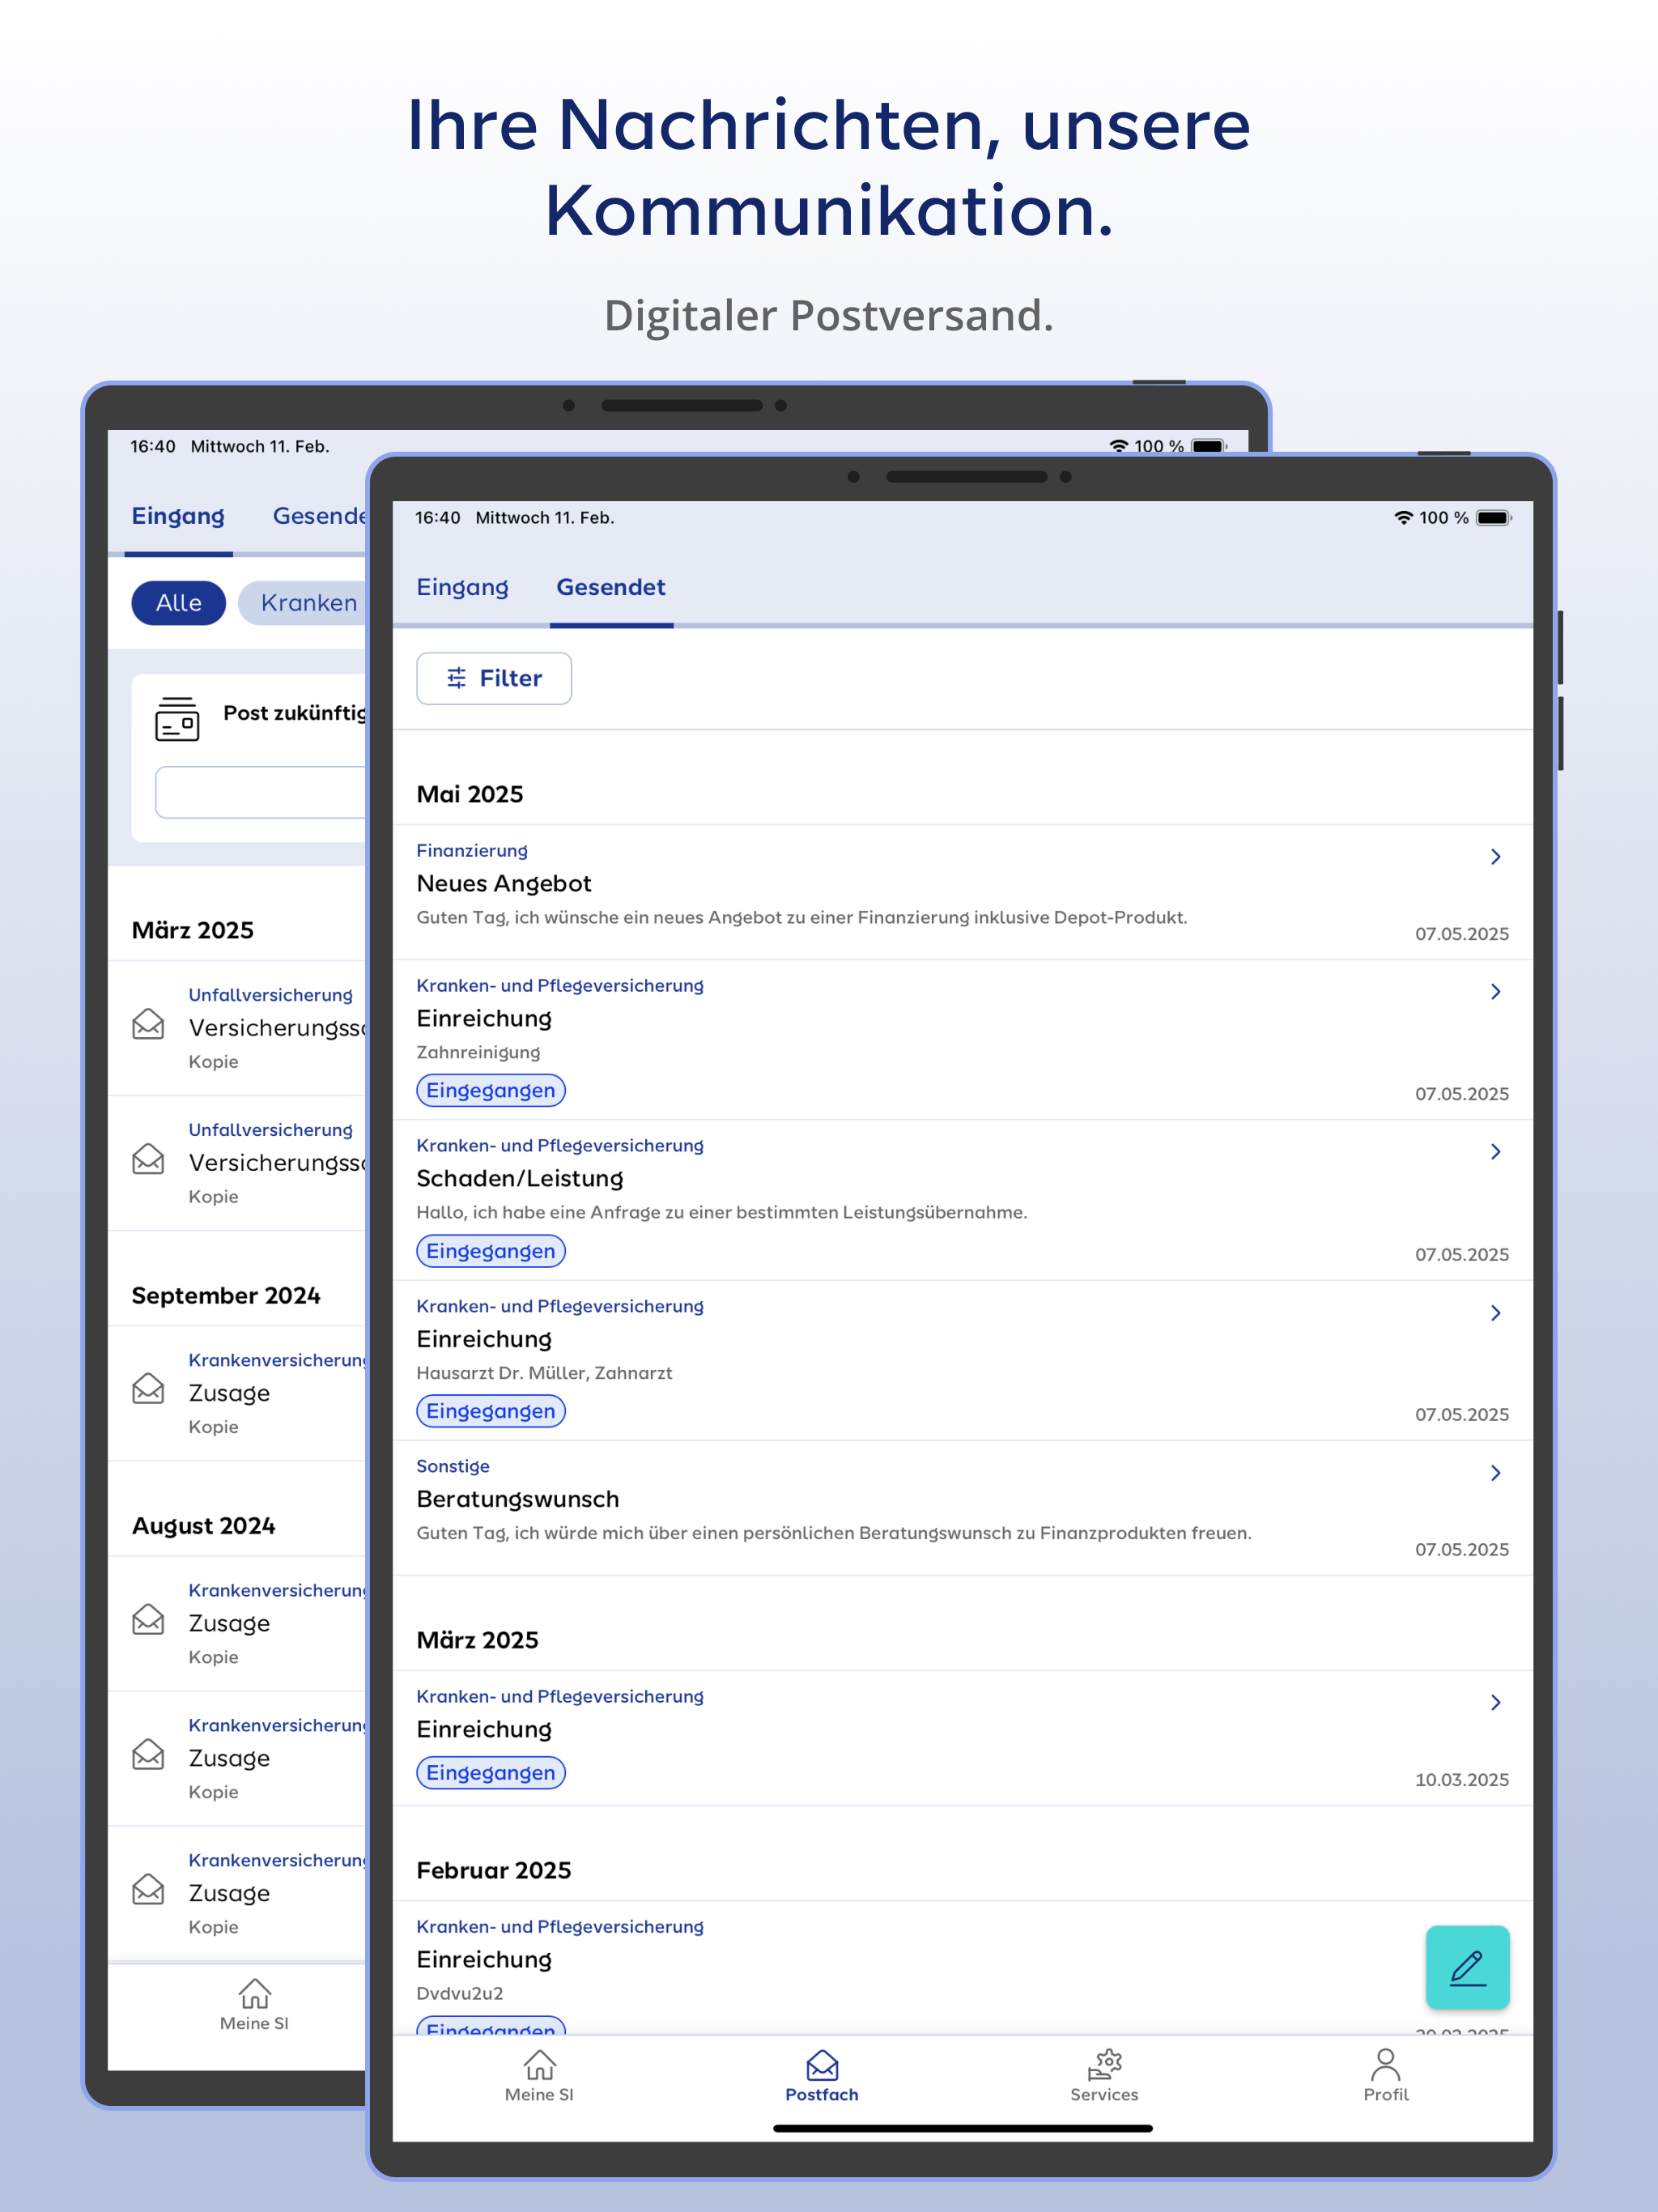
Task: Click the first Unfallversicherung envelope icon under März 2025
Action: [x=148, y=1024]
